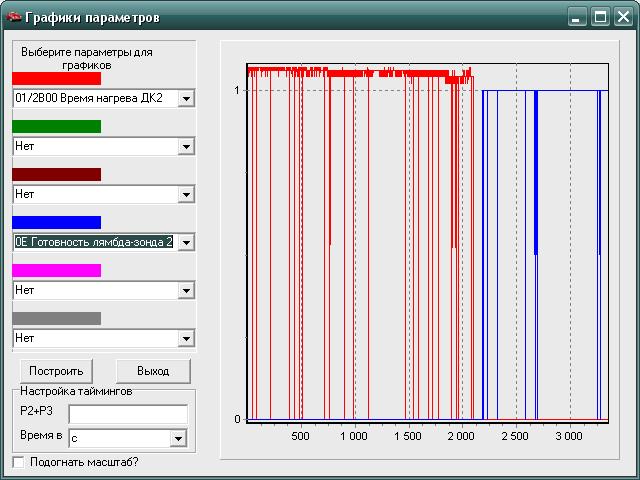Open the dark red series parameter dropdown
The image size is (640, 480).
tap(186, 194)
